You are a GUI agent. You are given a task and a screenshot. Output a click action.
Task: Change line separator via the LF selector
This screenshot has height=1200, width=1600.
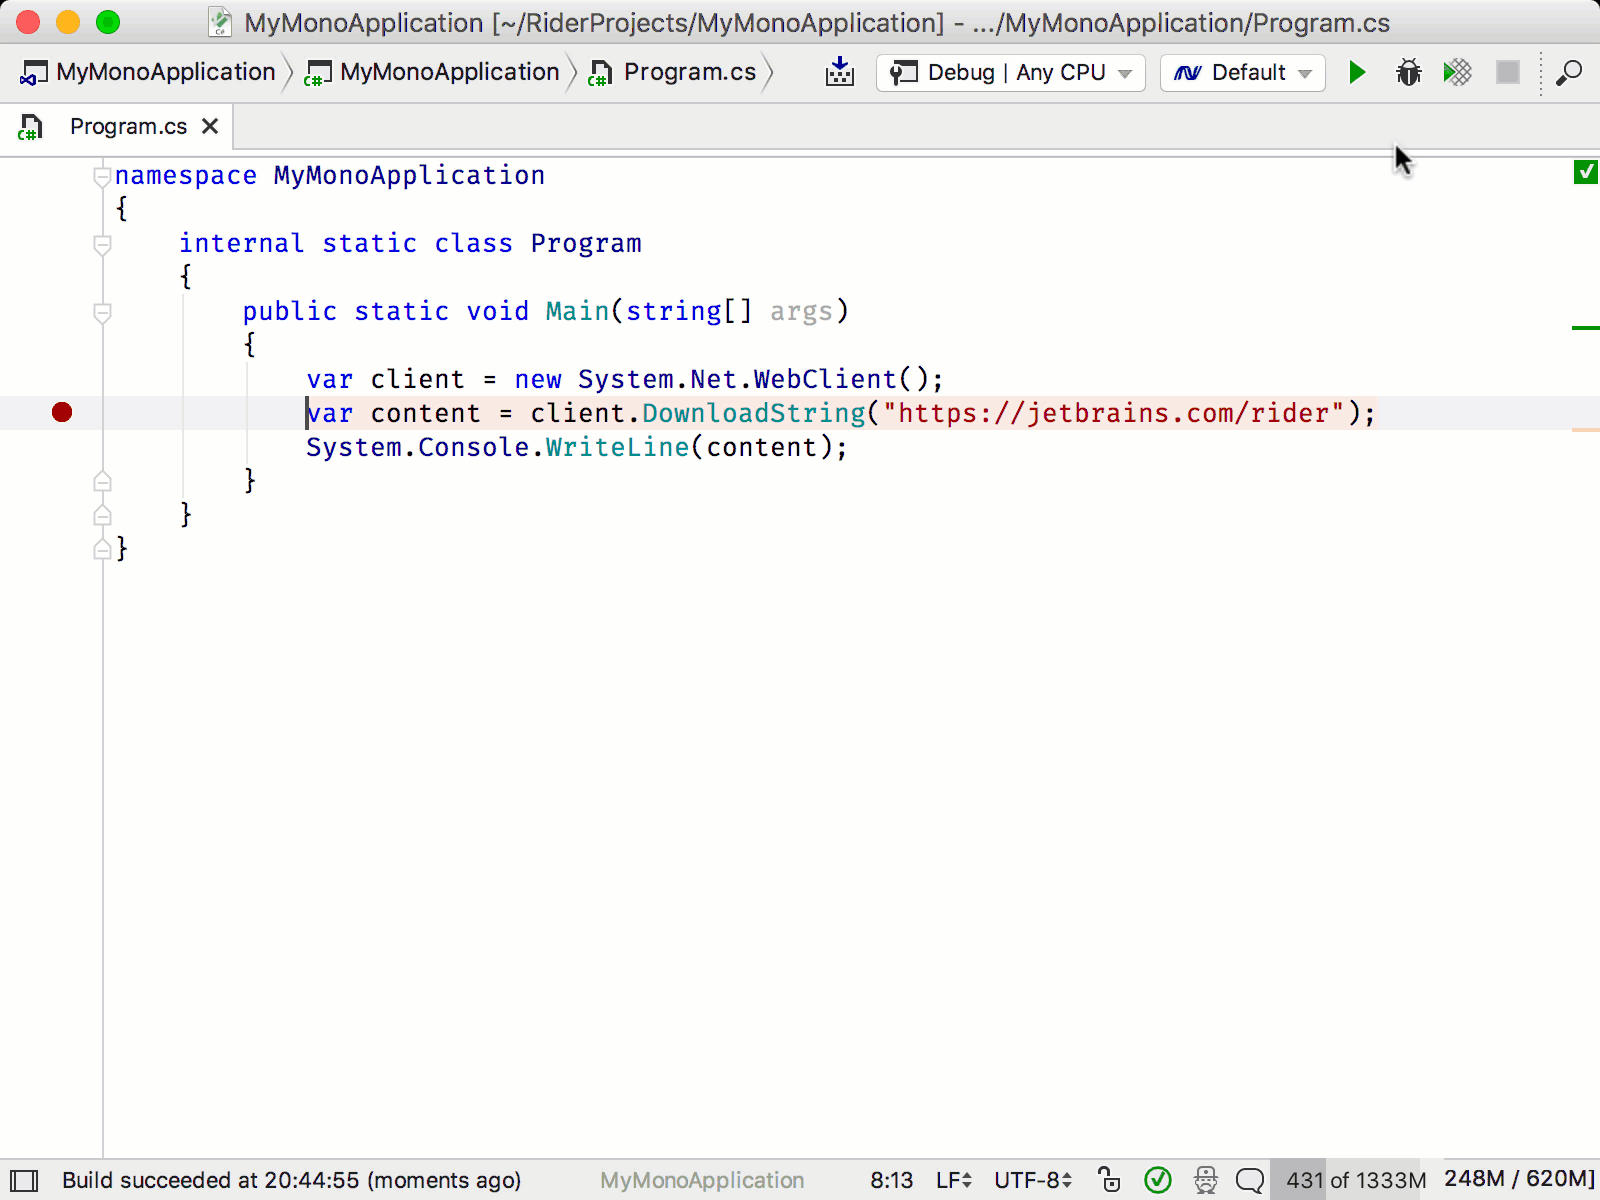point(950,1180)
